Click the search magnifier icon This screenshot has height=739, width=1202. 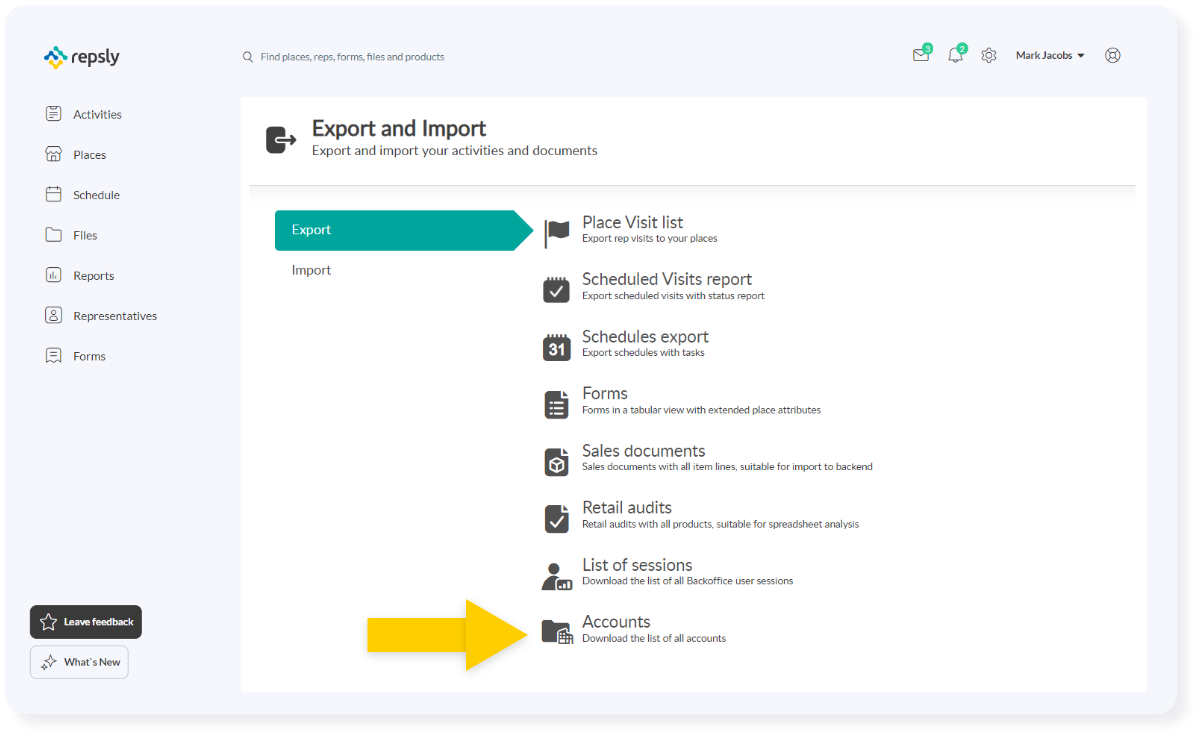pos(248,57)
